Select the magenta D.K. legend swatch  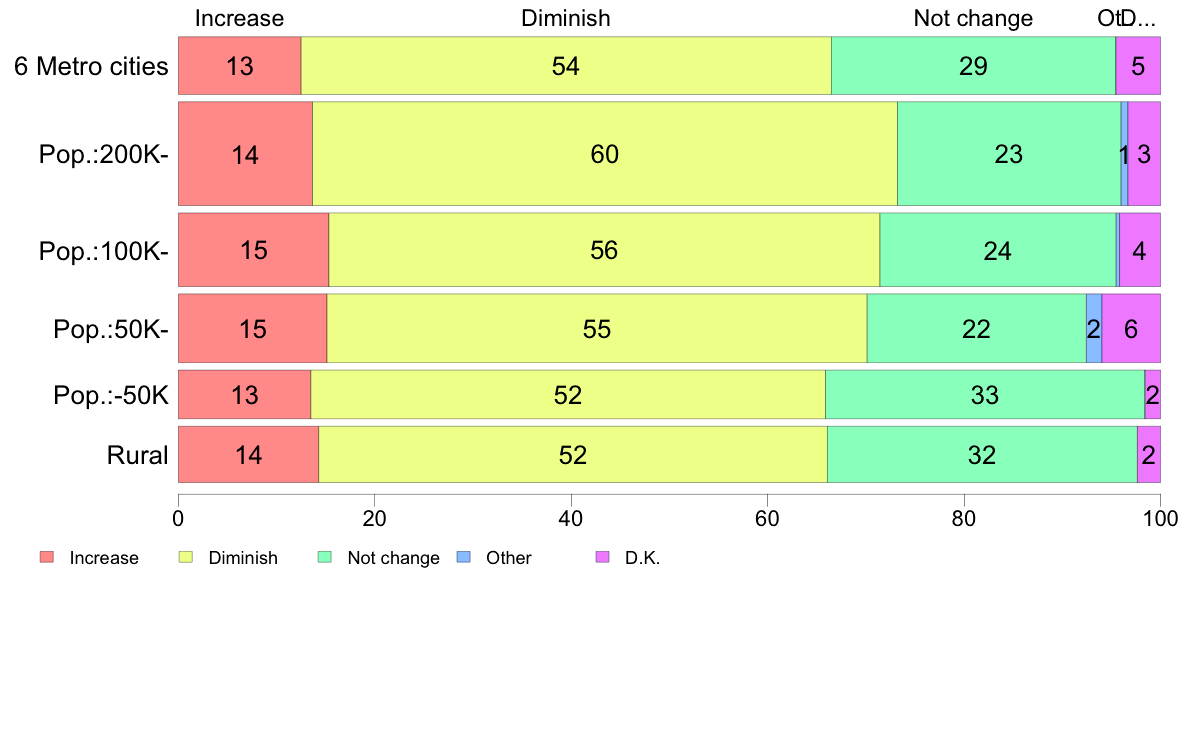tap(601, 557)
